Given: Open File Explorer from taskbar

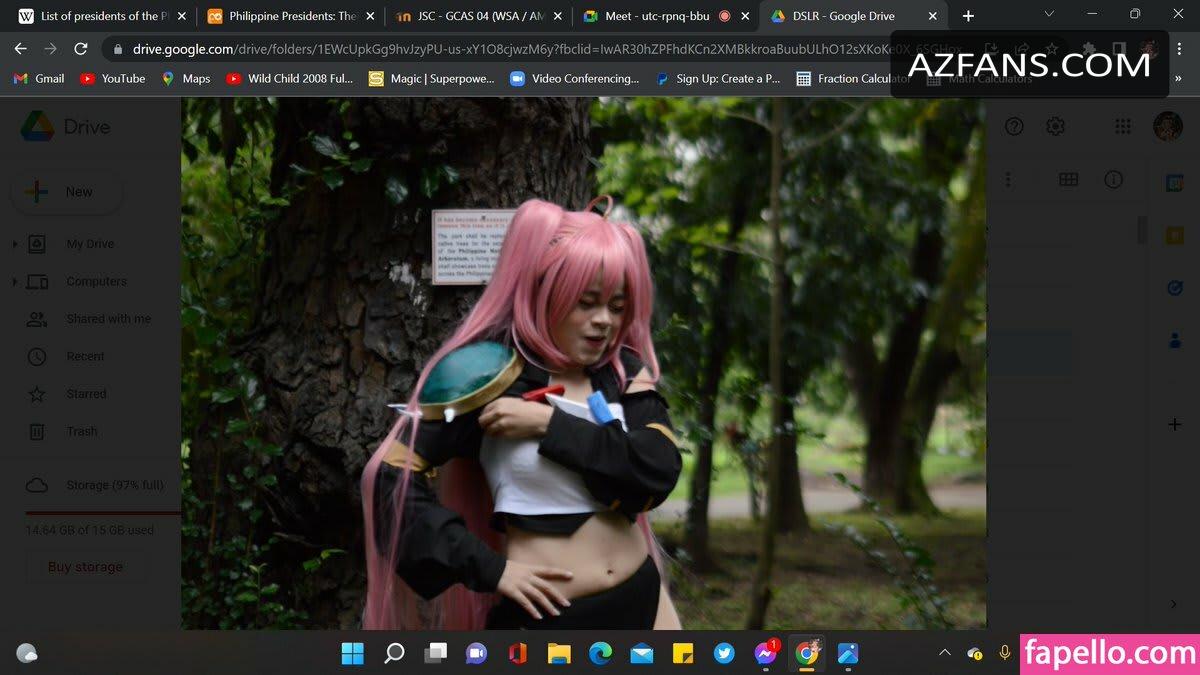Looking at the screenshot, I should coord(559,654).
